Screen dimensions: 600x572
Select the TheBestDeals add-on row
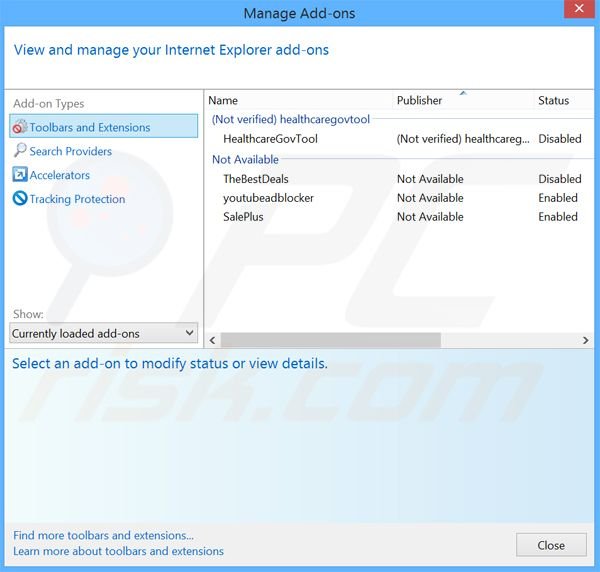tap(400, 179)
